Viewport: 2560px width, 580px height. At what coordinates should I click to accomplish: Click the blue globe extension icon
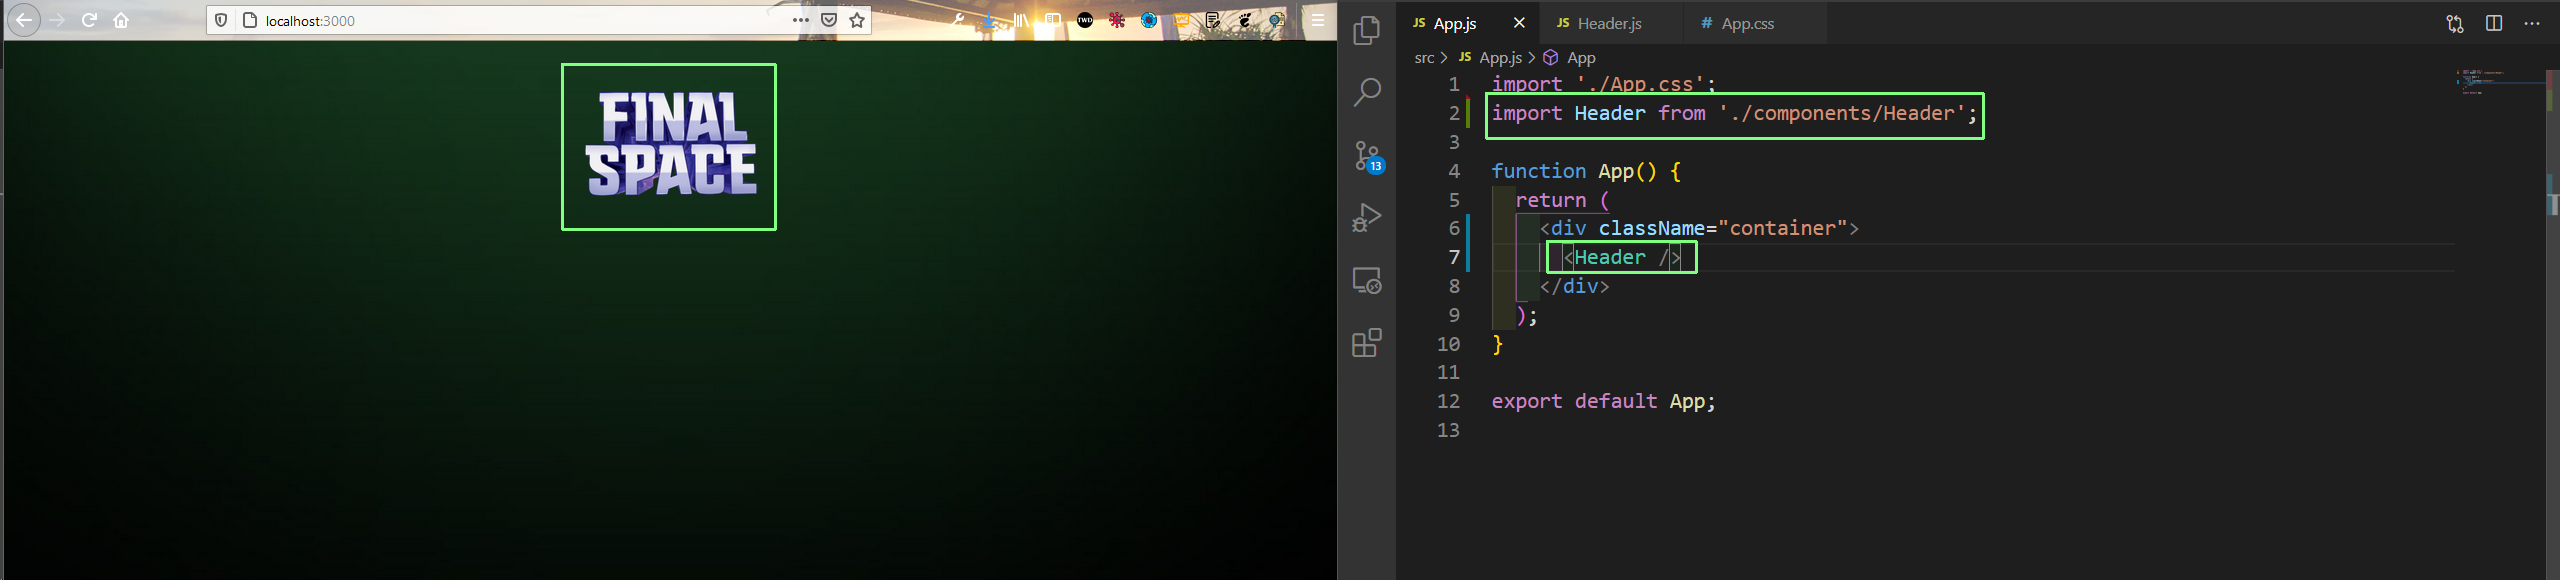point(1149,20)
